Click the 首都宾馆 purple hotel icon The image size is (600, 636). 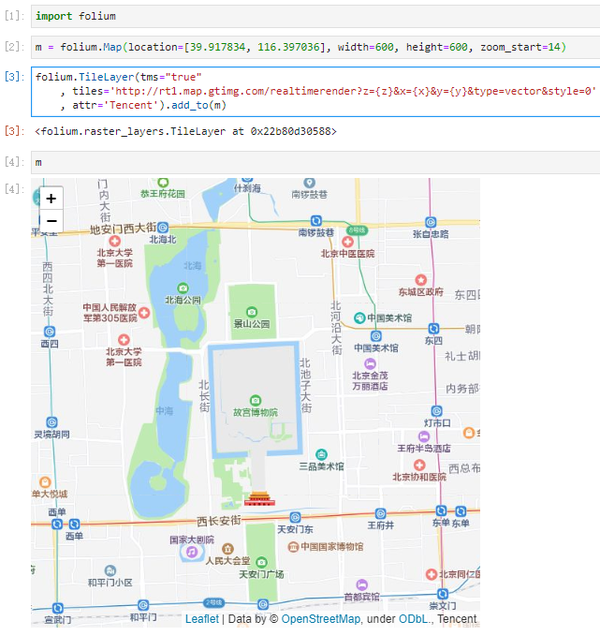(362, 585)
